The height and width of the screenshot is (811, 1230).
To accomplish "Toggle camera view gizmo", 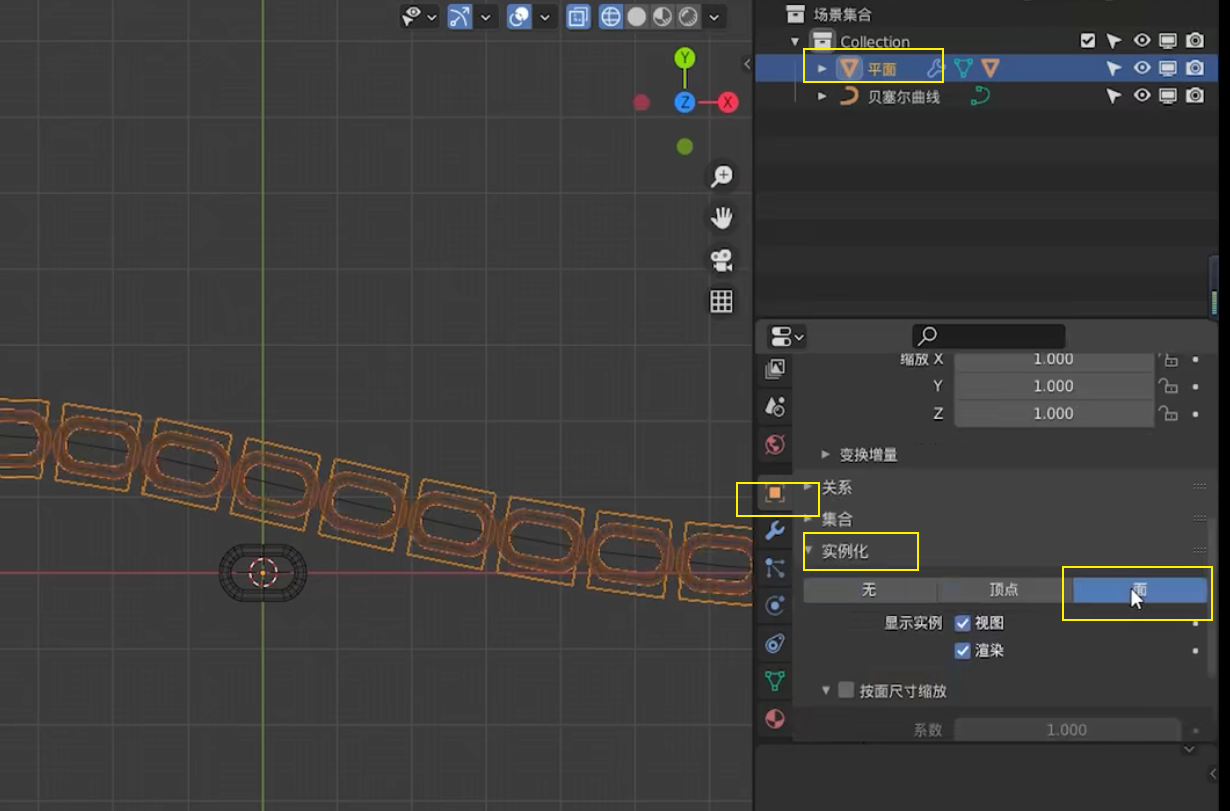I will [721, 260].
